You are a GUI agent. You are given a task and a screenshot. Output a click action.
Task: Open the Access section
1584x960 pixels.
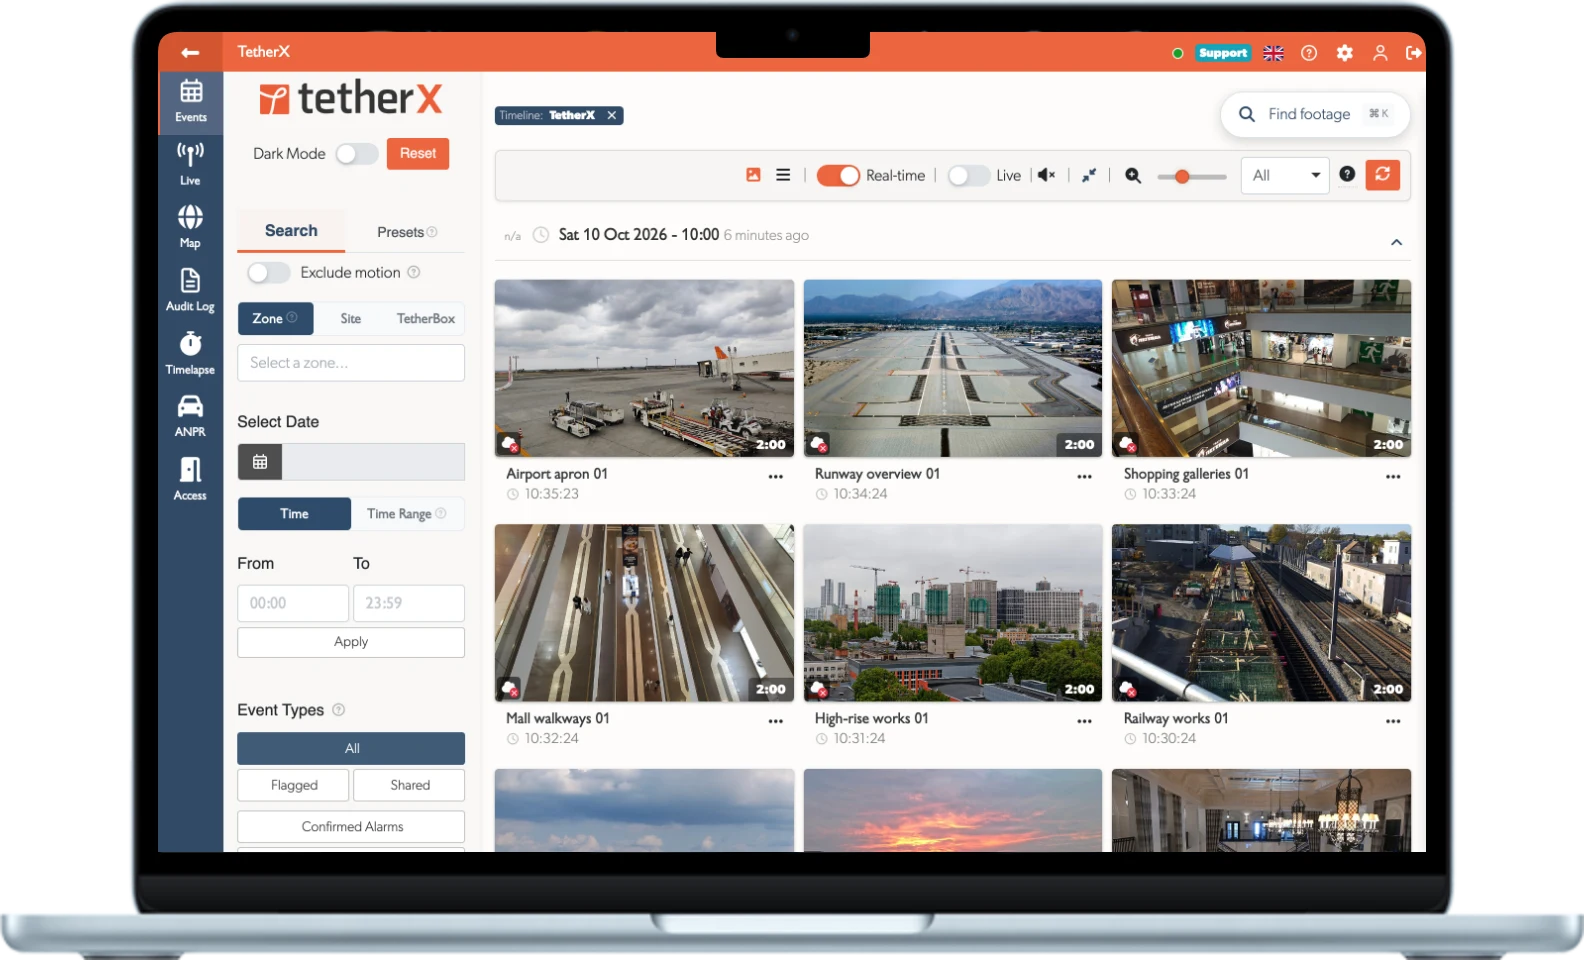click(x=190, y=479)
